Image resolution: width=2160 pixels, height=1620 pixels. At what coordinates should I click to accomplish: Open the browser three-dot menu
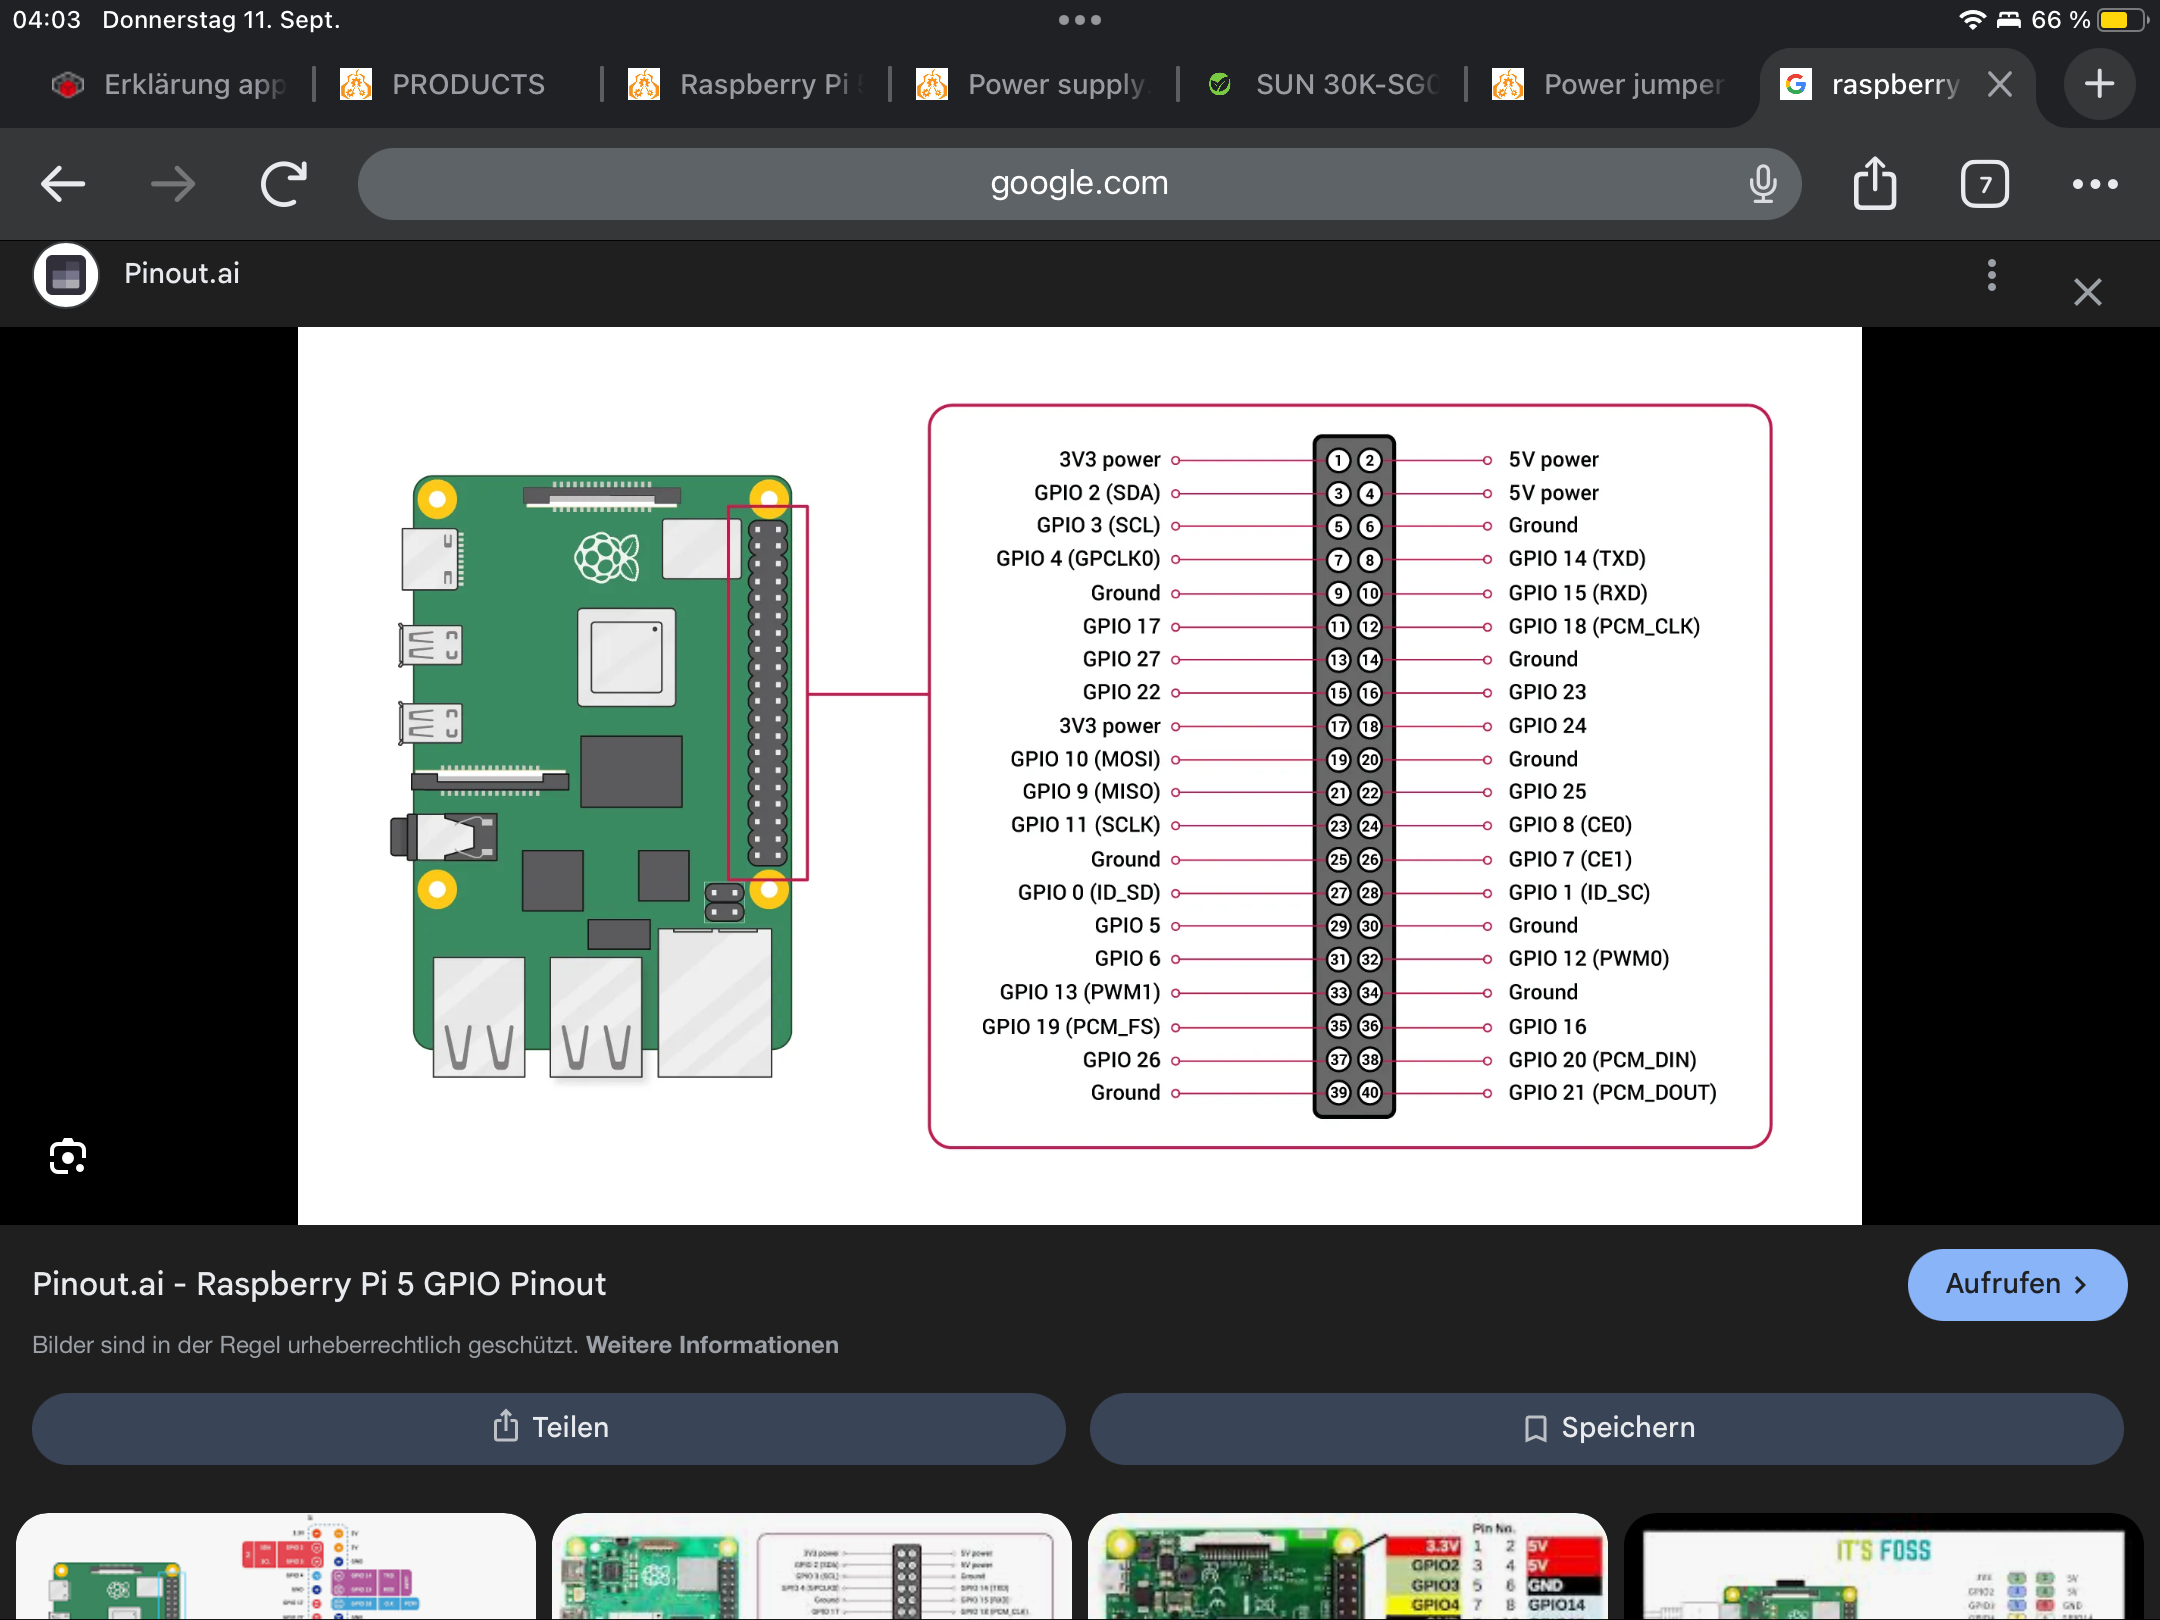coord(2095,184)
